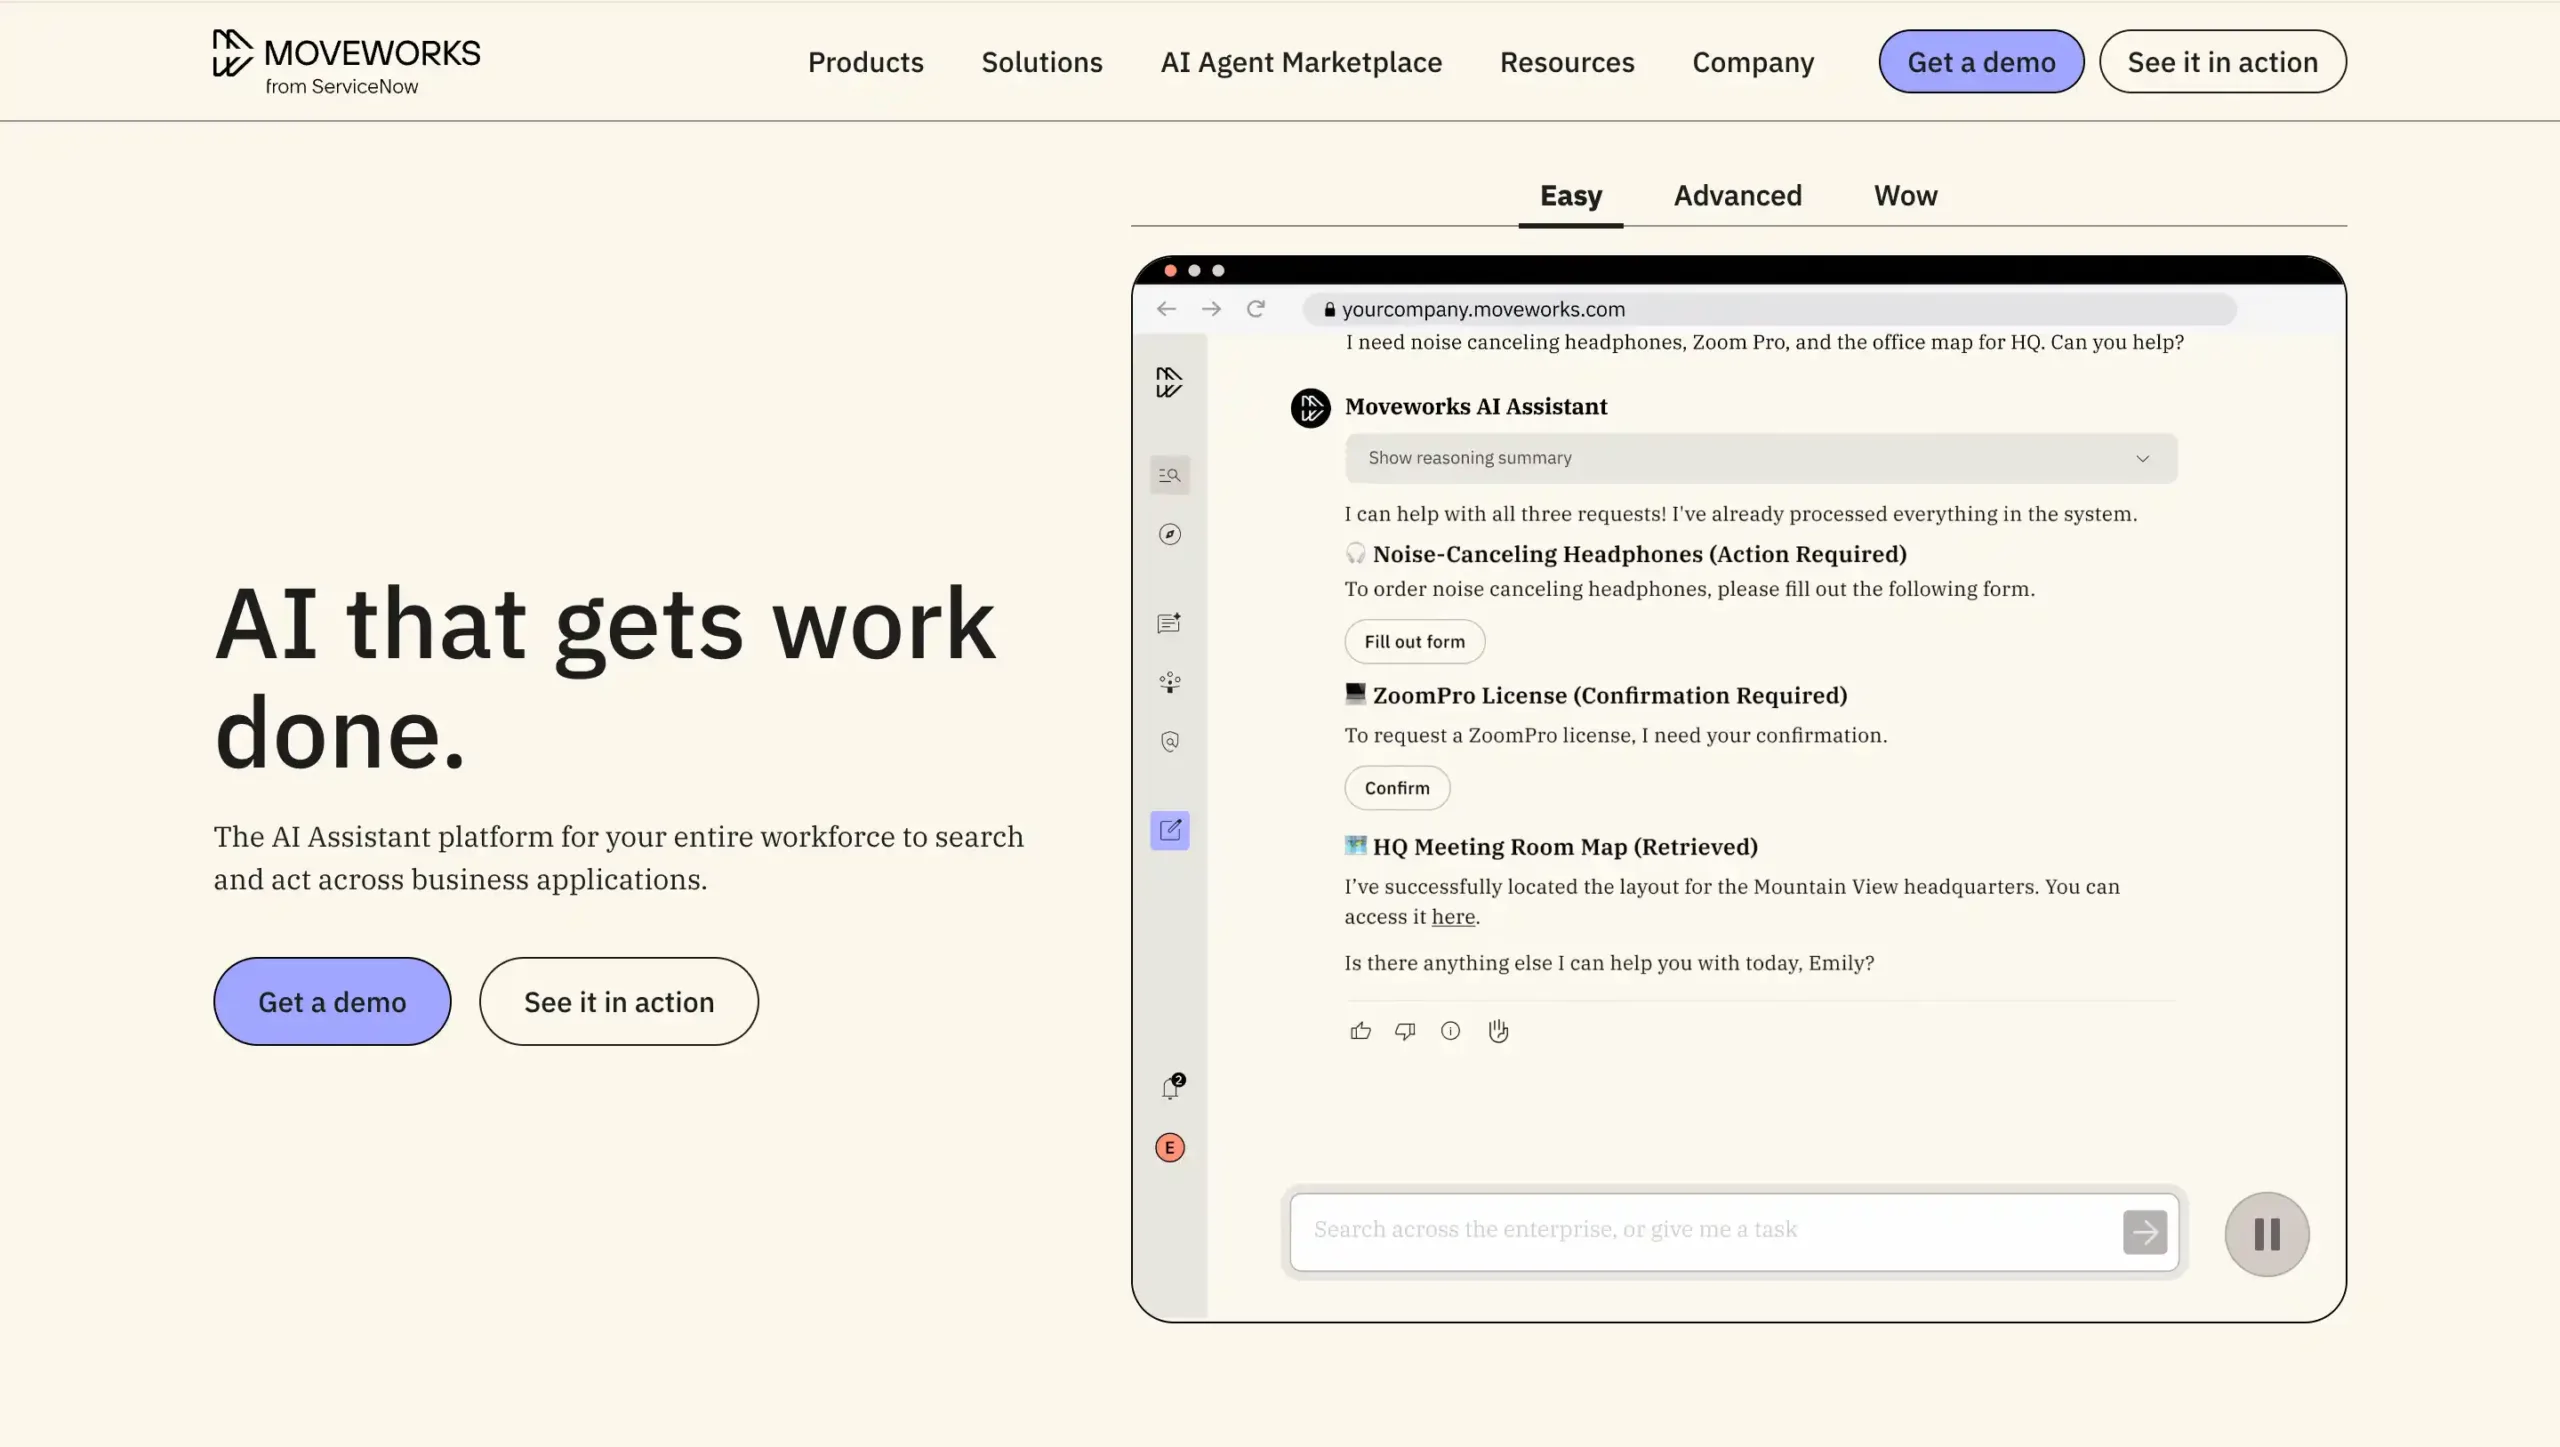Click the orange E user avatar
The width and height of the screenshot is (2560, 1447).
click(1169, 1147)
